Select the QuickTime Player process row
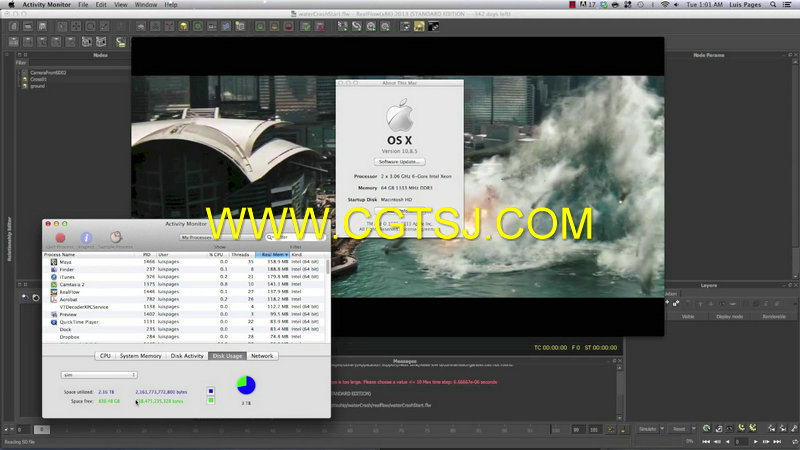 tap(184, 322)
